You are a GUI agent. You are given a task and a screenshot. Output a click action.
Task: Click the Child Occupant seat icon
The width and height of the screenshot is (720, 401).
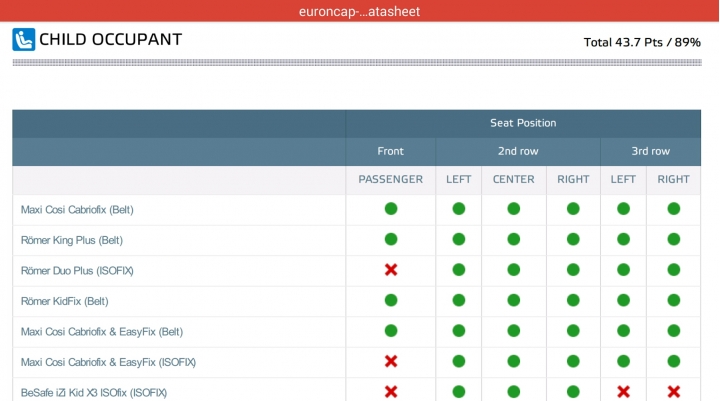pyautogui.click(x=23, y=40)
